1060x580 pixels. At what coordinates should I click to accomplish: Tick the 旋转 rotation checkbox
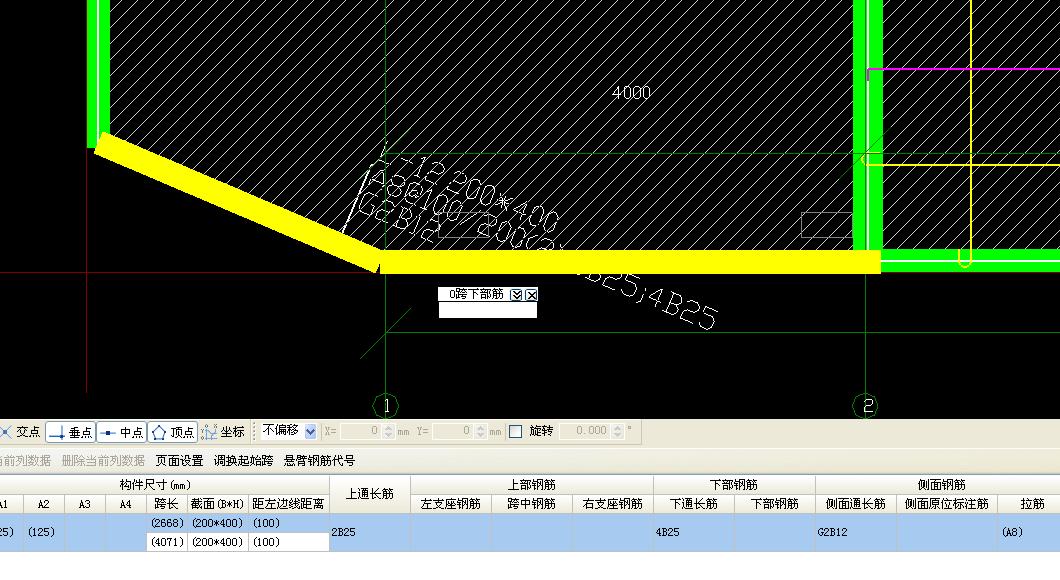[515, 431]
